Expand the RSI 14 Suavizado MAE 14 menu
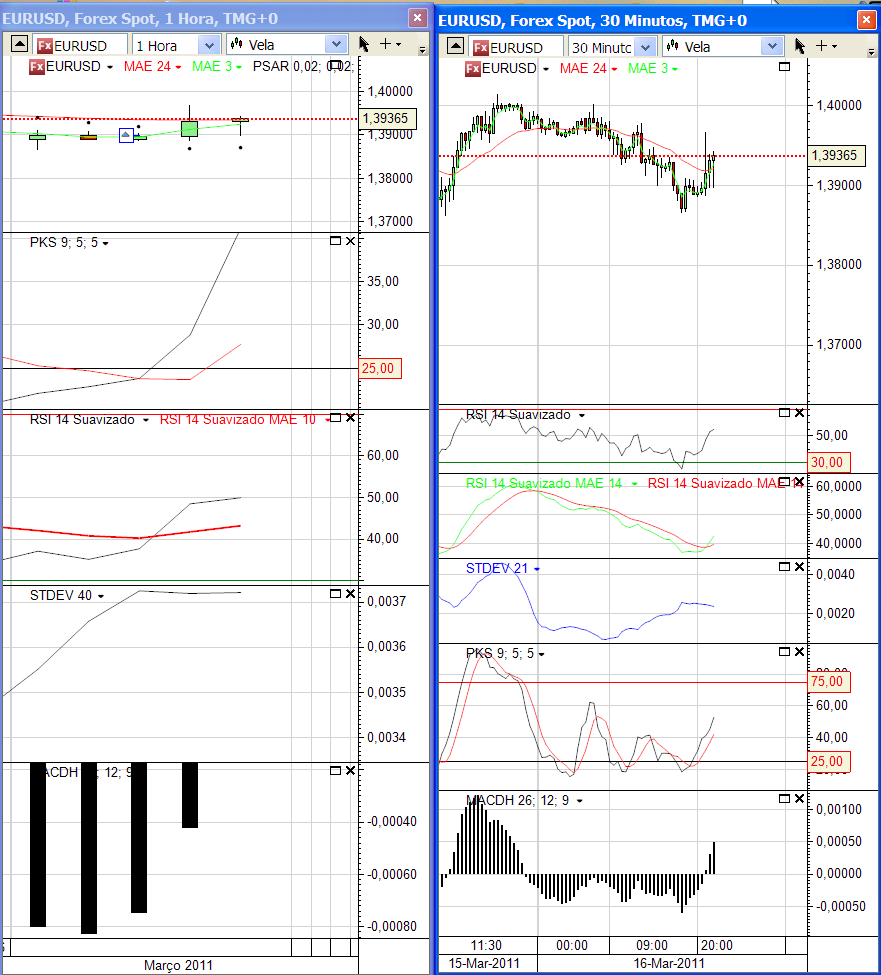The height and width of the screenshot is (975, 881). [x=634, y=484]
